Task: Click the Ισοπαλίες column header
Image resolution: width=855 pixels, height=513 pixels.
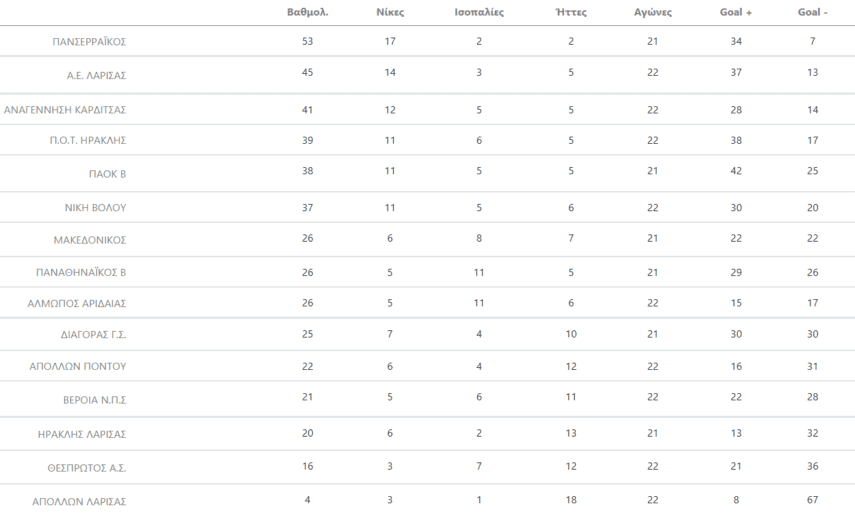Action: (479, 13)
